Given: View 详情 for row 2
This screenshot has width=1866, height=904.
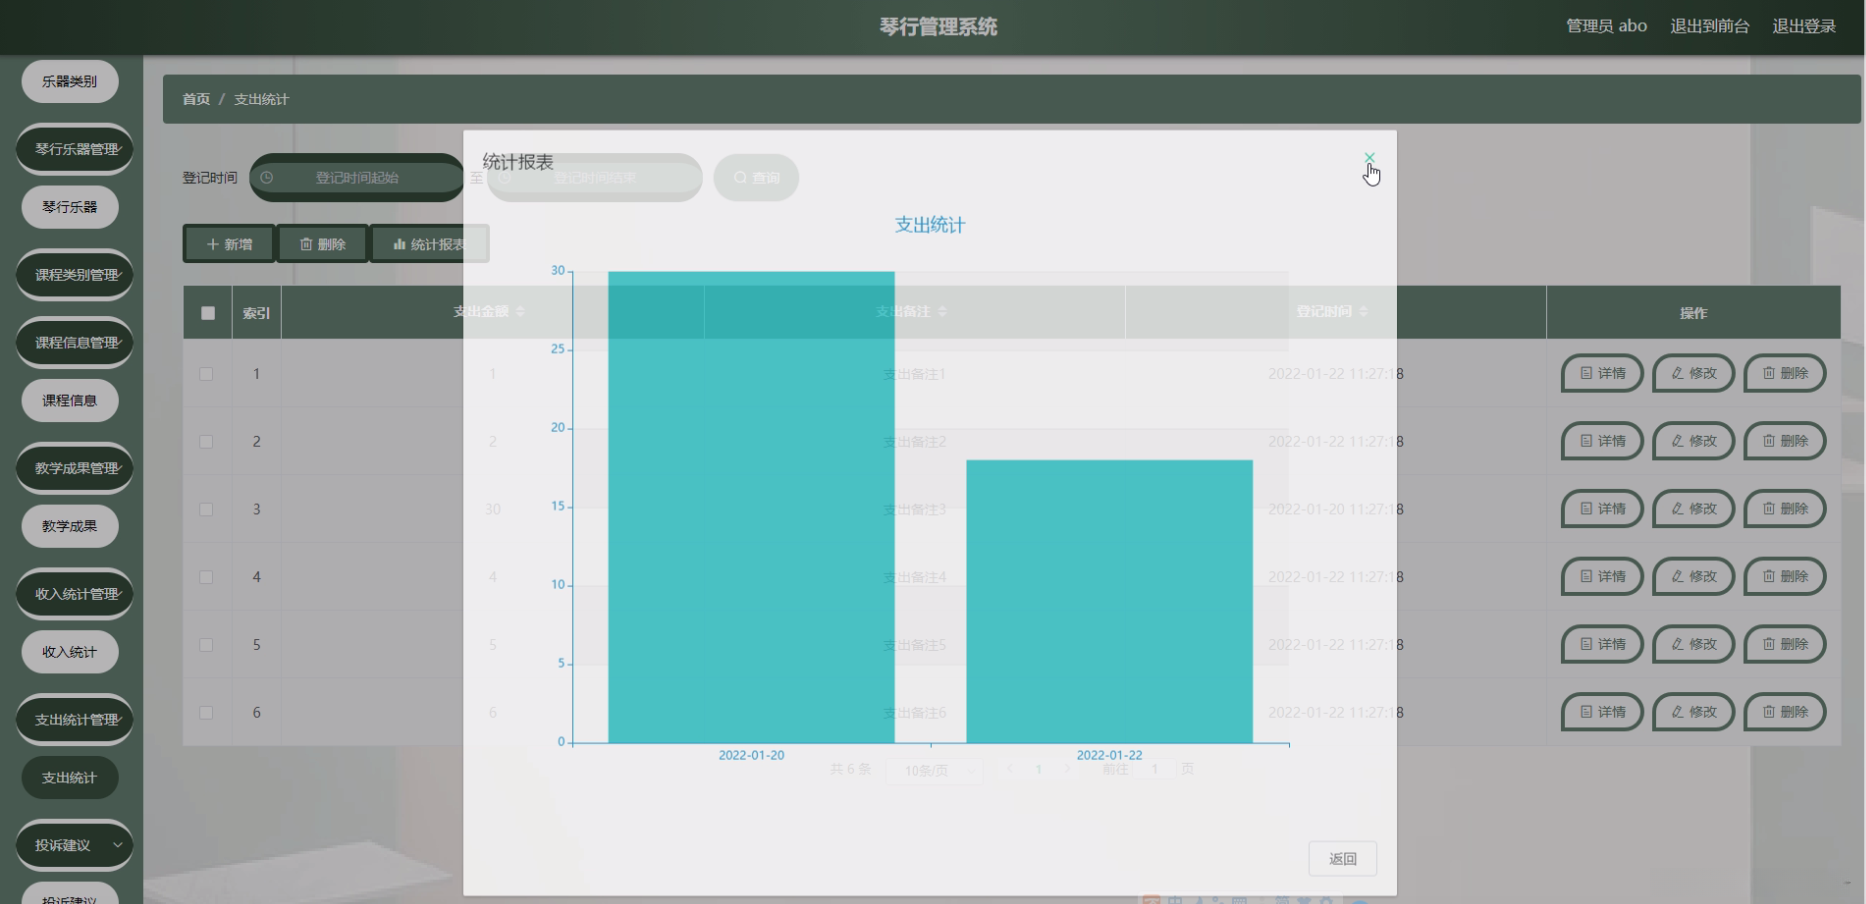Looking at the screenshot, I should pyautogui.click(x=1602, y=441).
